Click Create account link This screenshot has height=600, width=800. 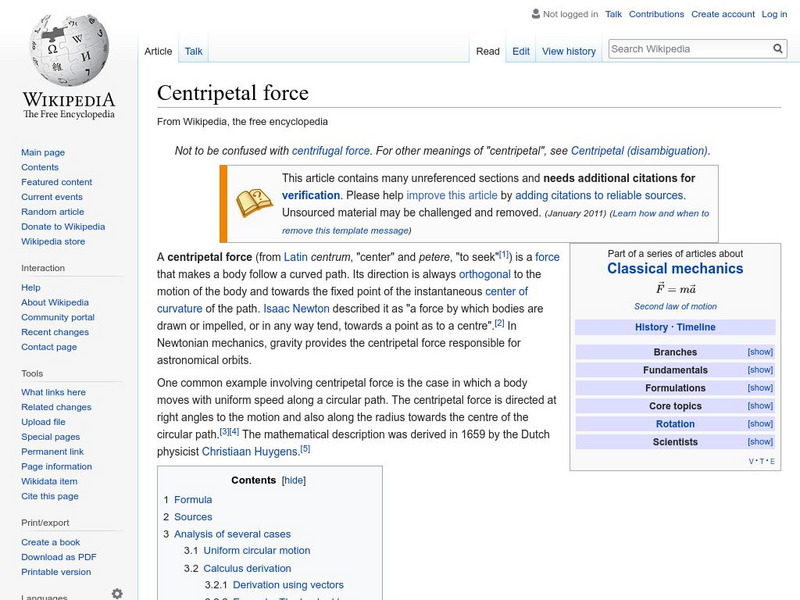coord(723,14)
